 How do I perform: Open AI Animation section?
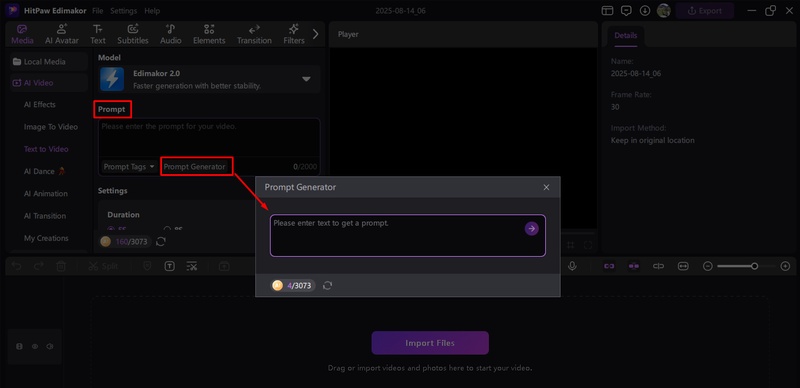click(x=46, y=193)
